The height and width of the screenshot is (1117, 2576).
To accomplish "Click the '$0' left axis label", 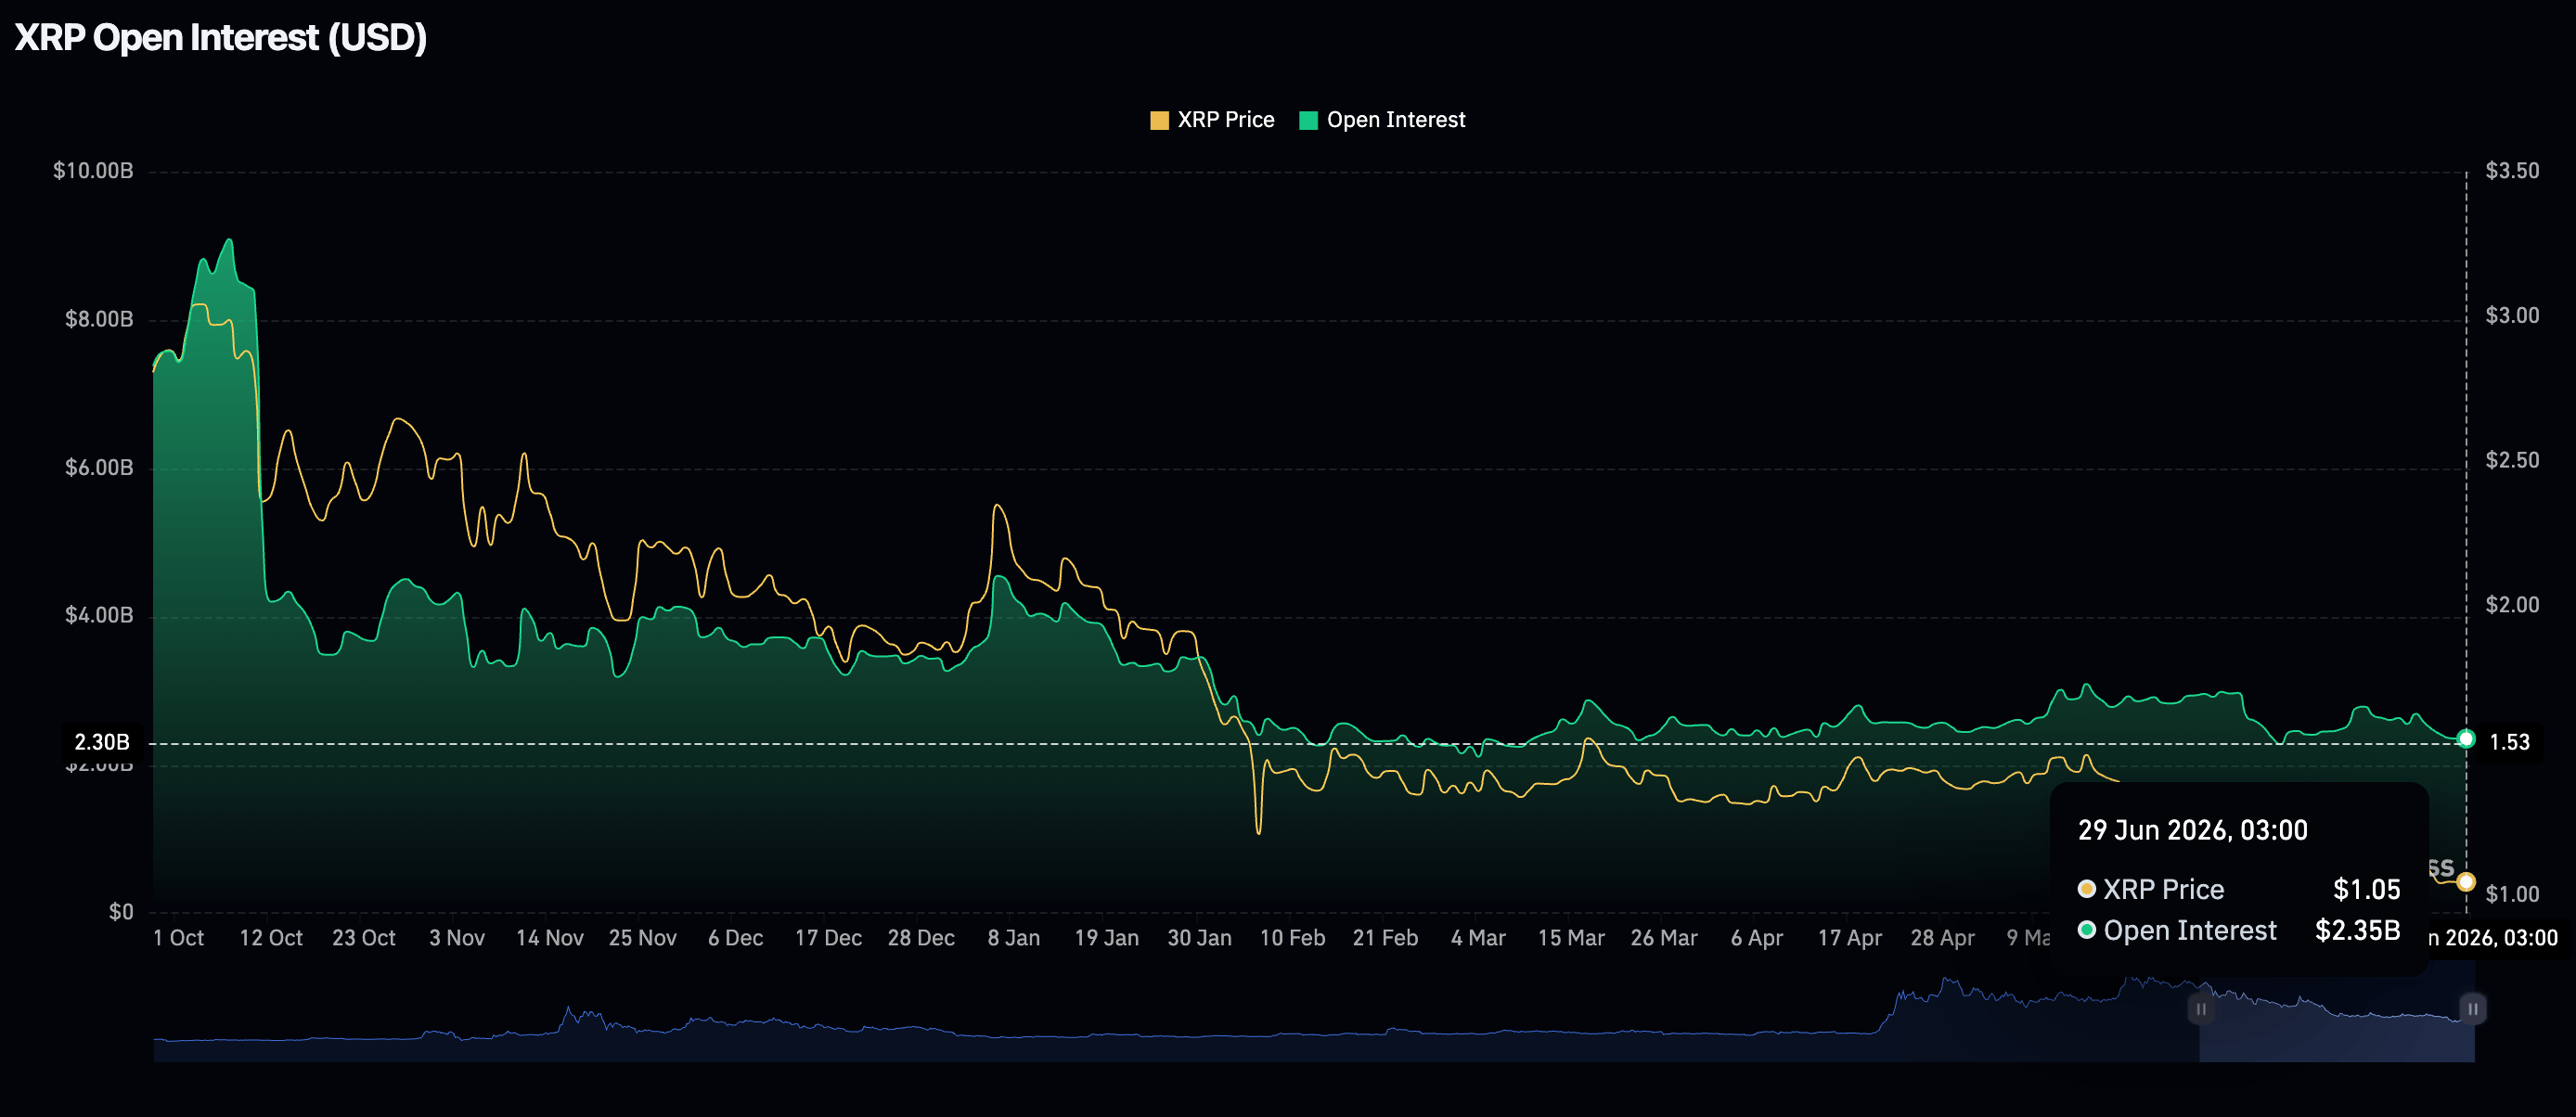I will click(x=121, y=912).
